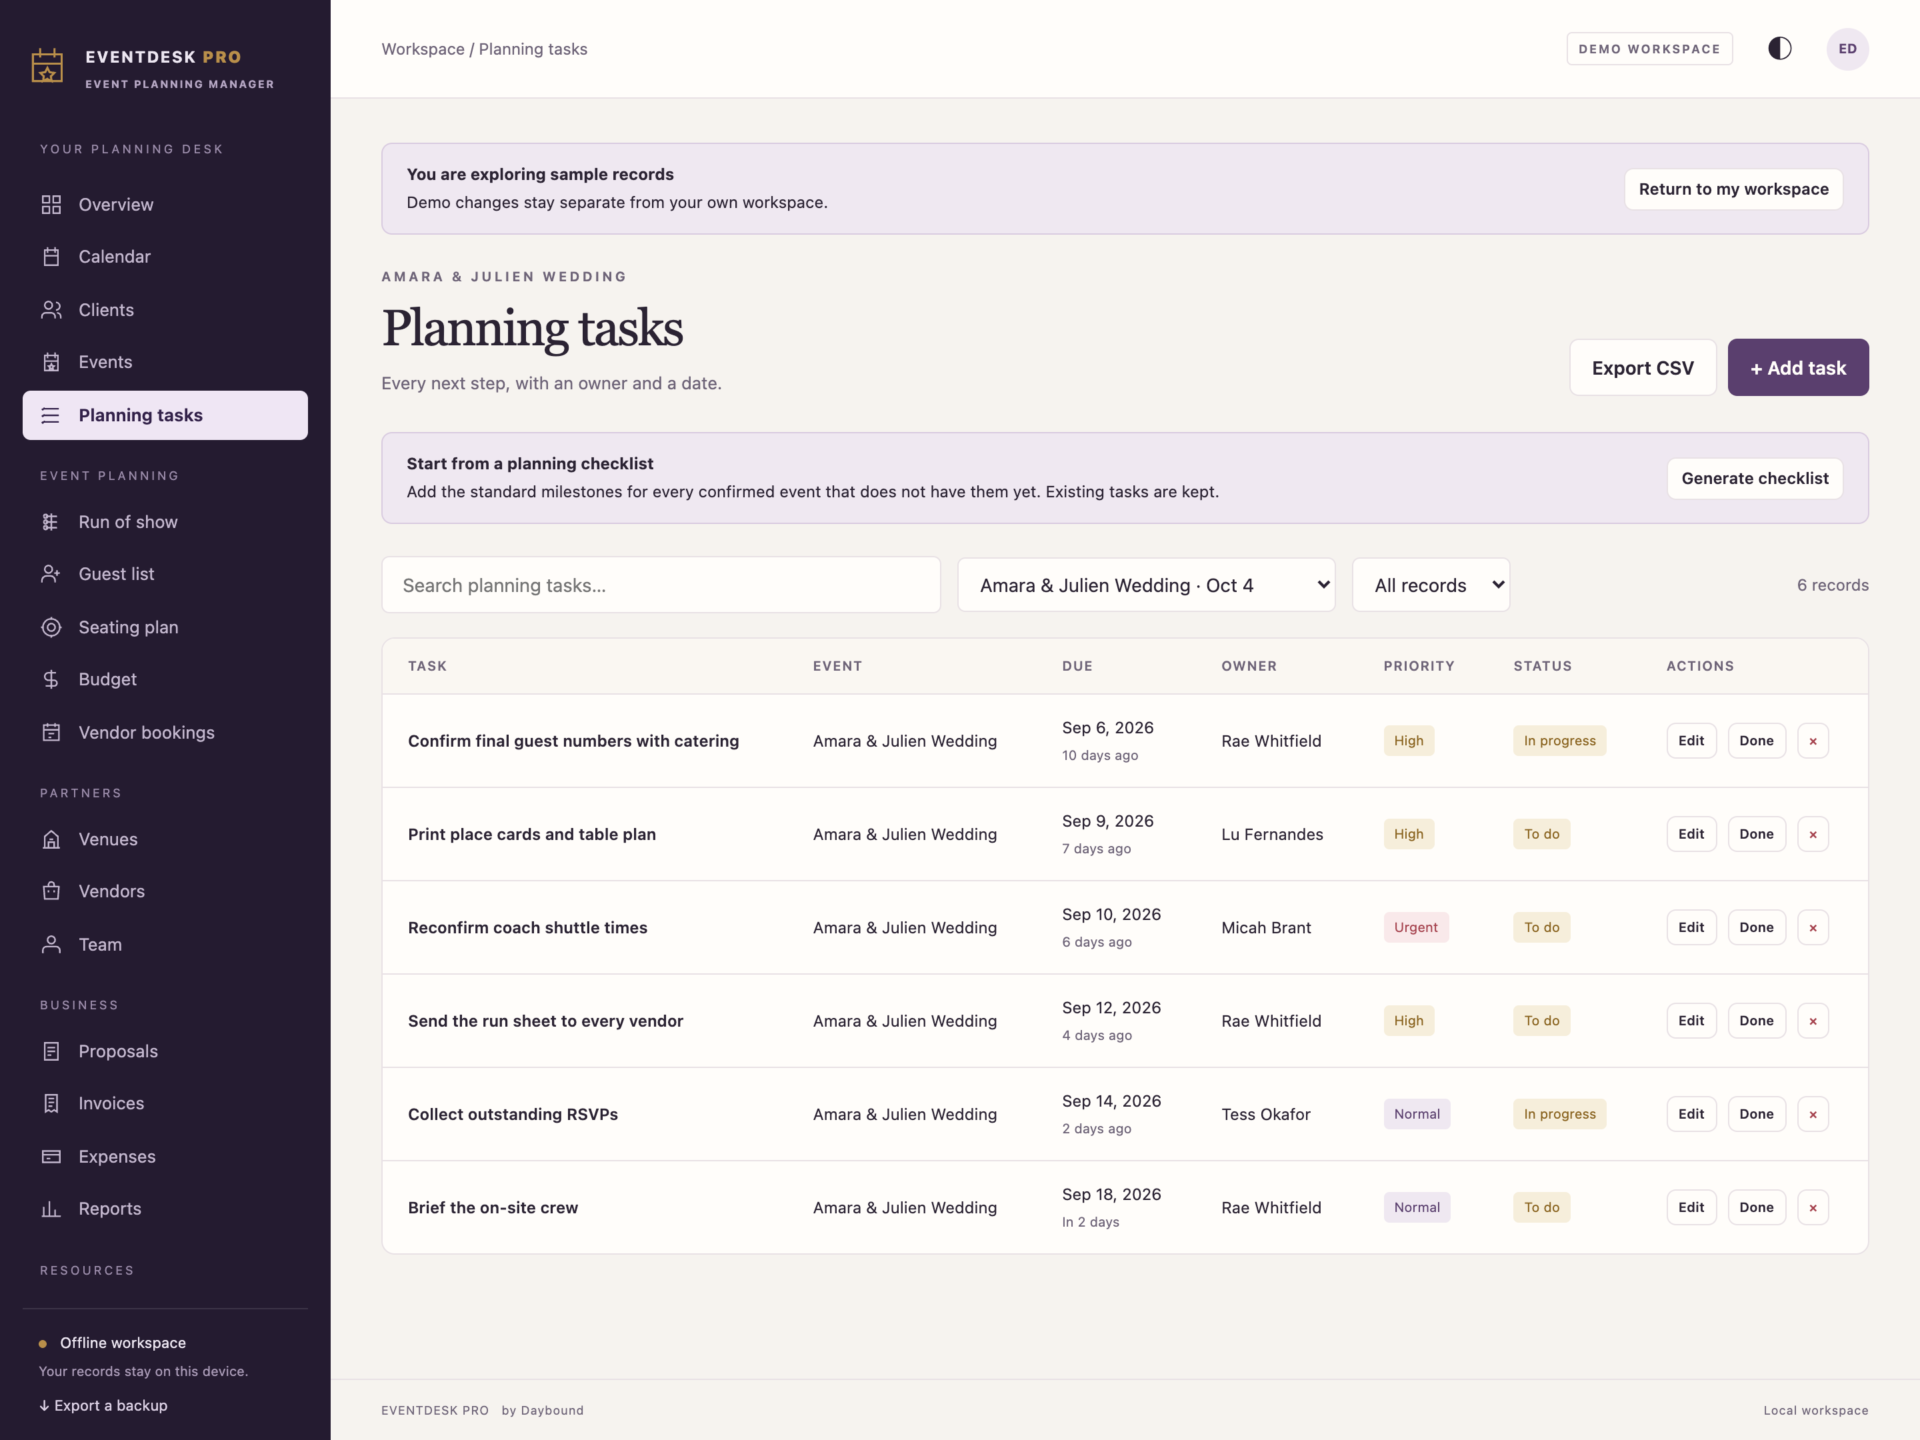Click Return to my workspace
This screenshot has height=1440, width=1920.
pos(1733,189)
